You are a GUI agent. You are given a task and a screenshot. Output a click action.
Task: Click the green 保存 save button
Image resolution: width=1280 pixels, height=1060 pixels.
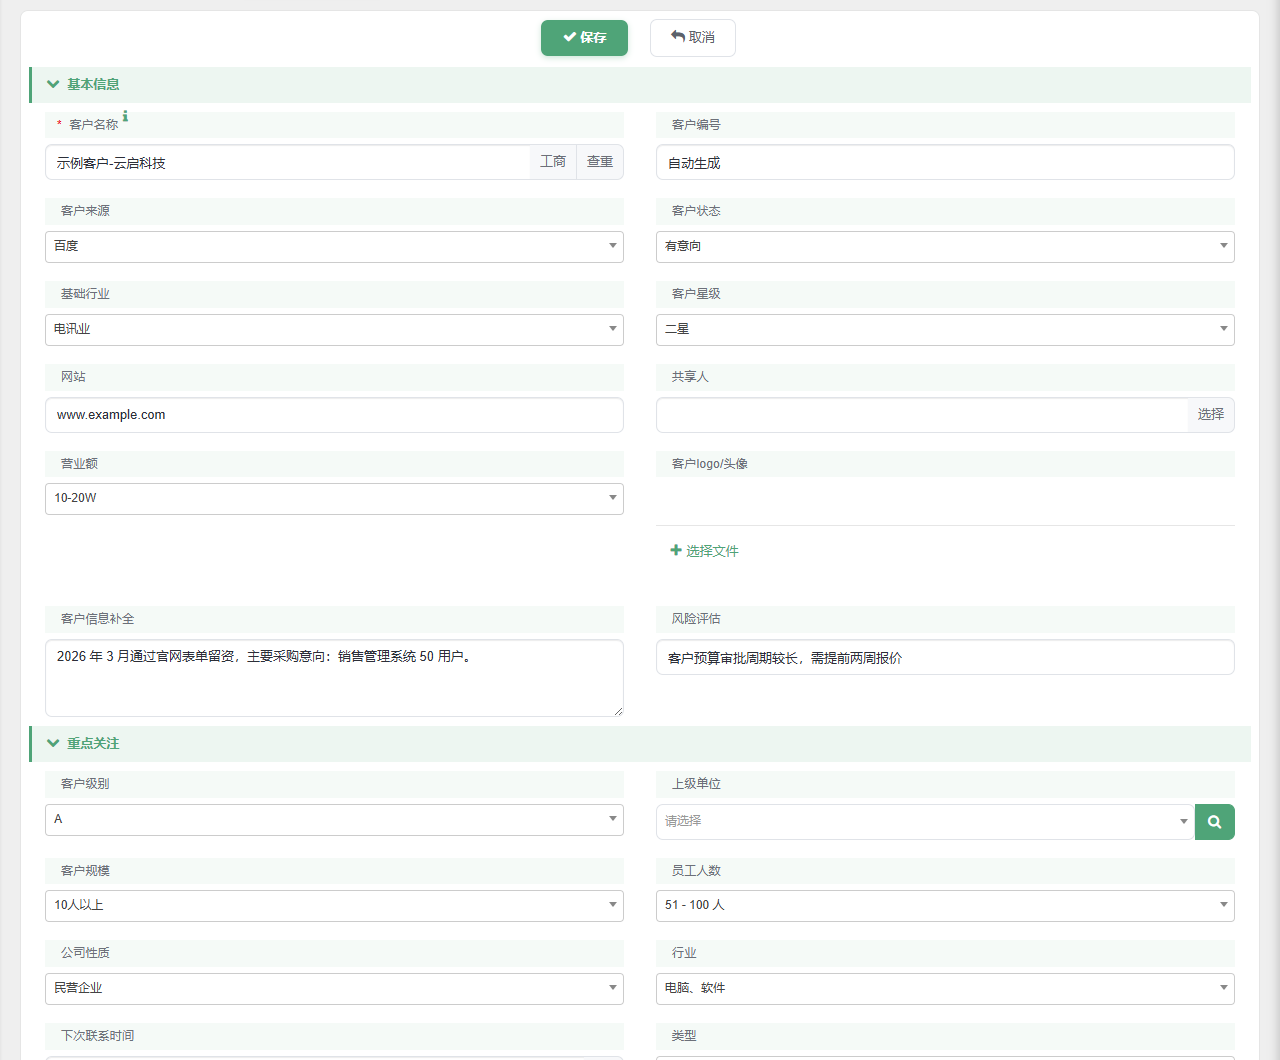pos(584,38)
